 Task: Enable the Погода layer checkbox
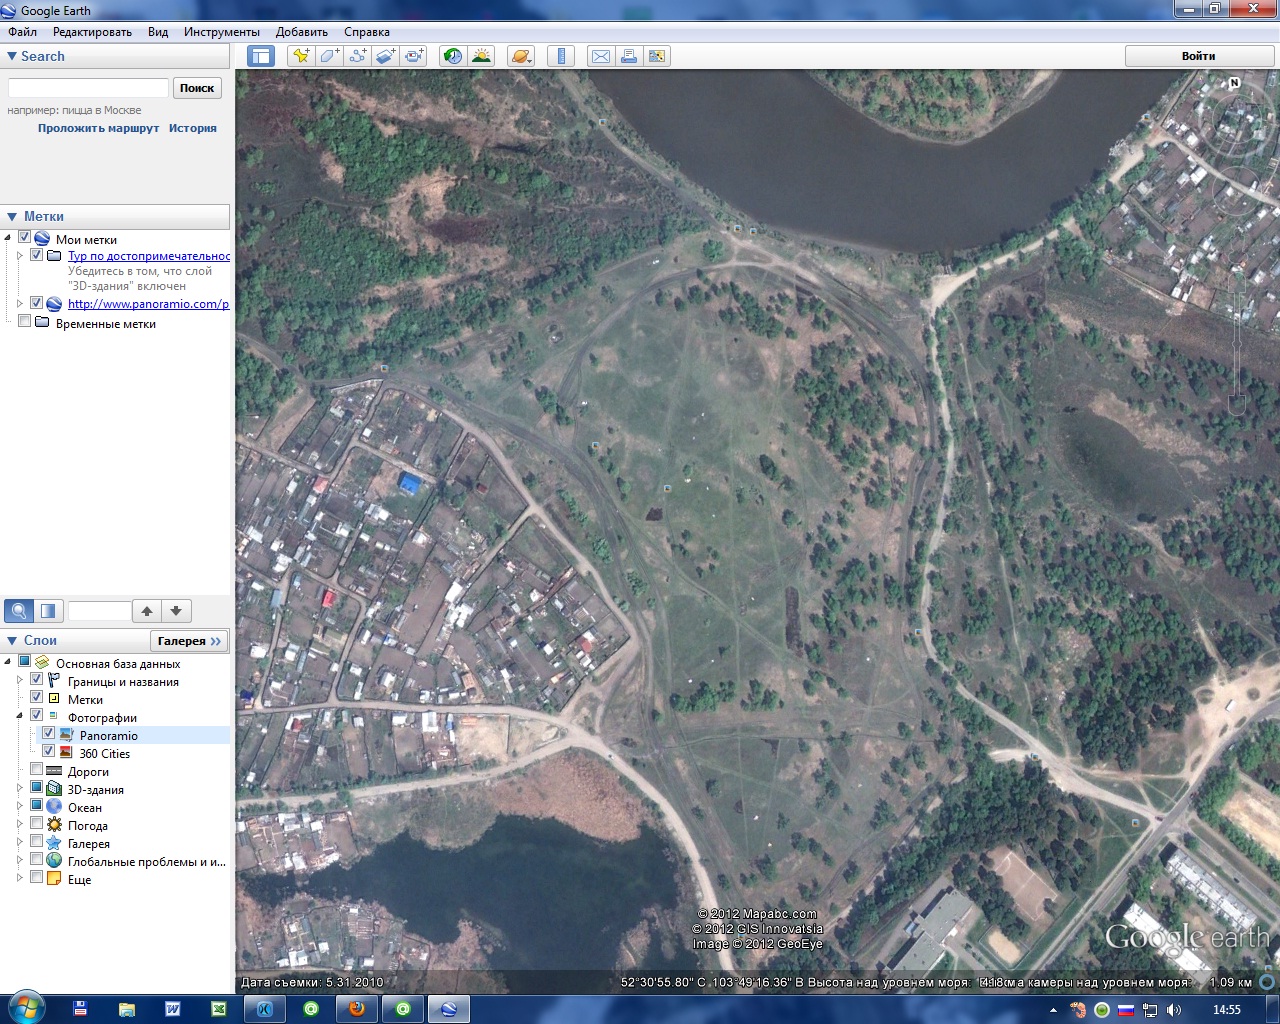[37, 824]
